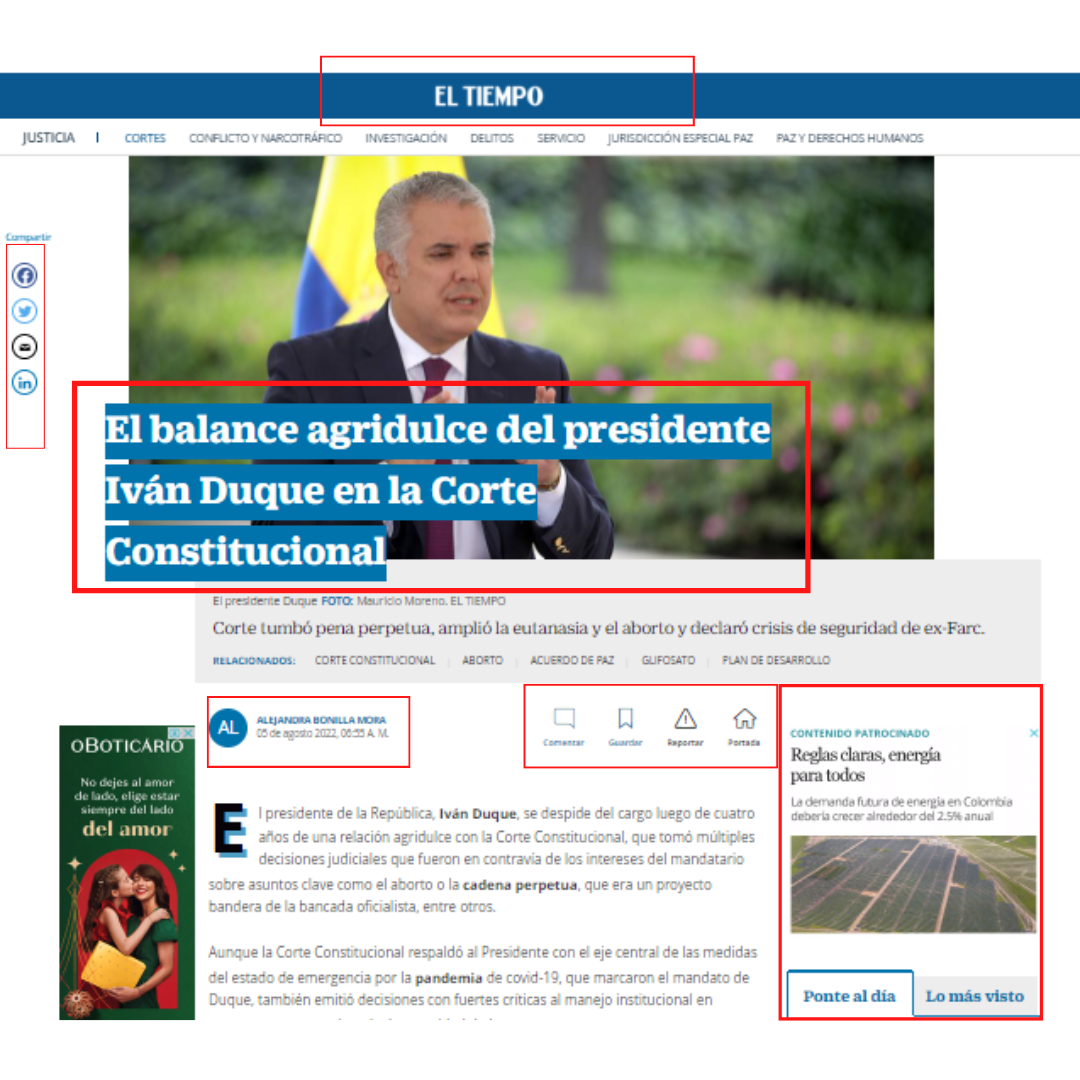
Task: Click the Compartir label
Action: [x=28, y=237]
